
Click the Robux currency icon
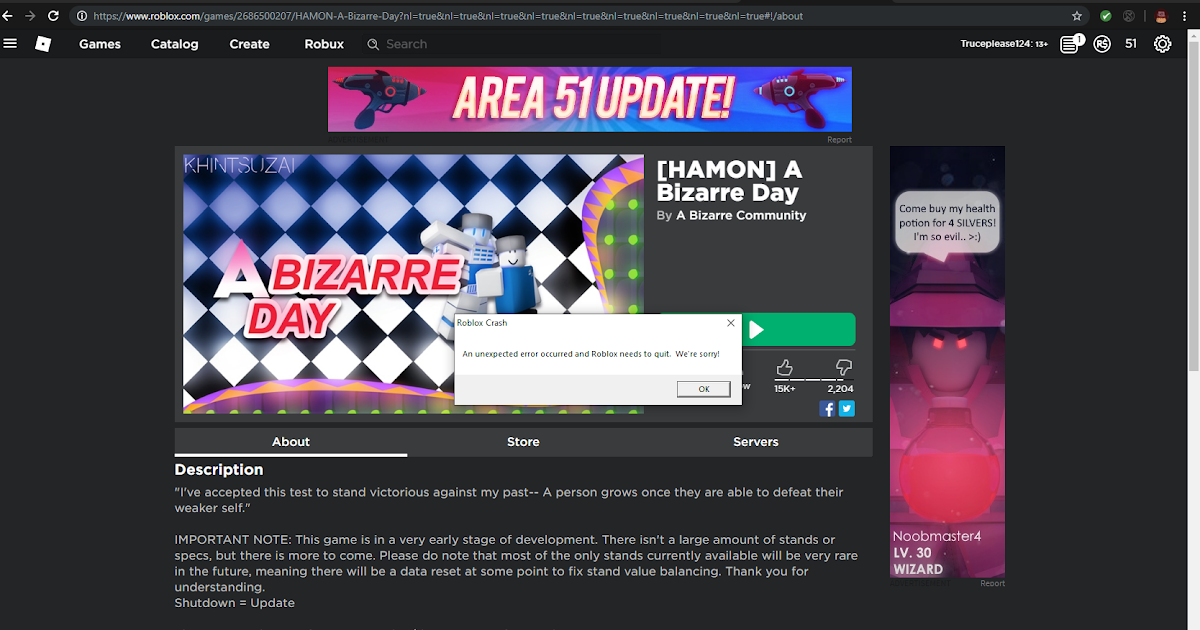1102,44
